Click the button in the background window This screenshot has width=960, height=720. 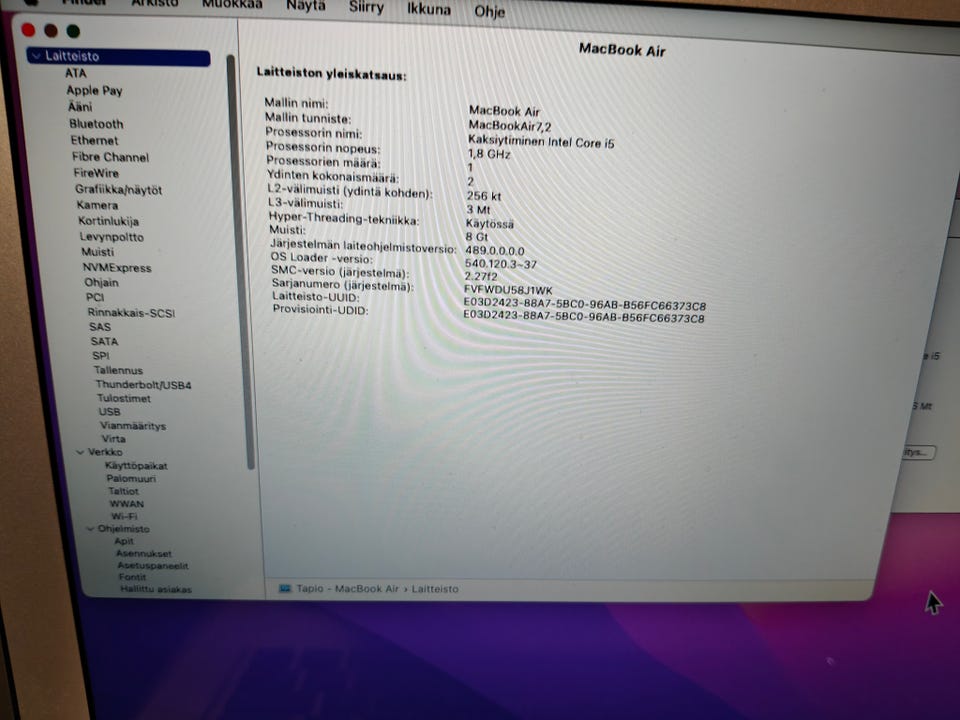[x=918, y=452]
